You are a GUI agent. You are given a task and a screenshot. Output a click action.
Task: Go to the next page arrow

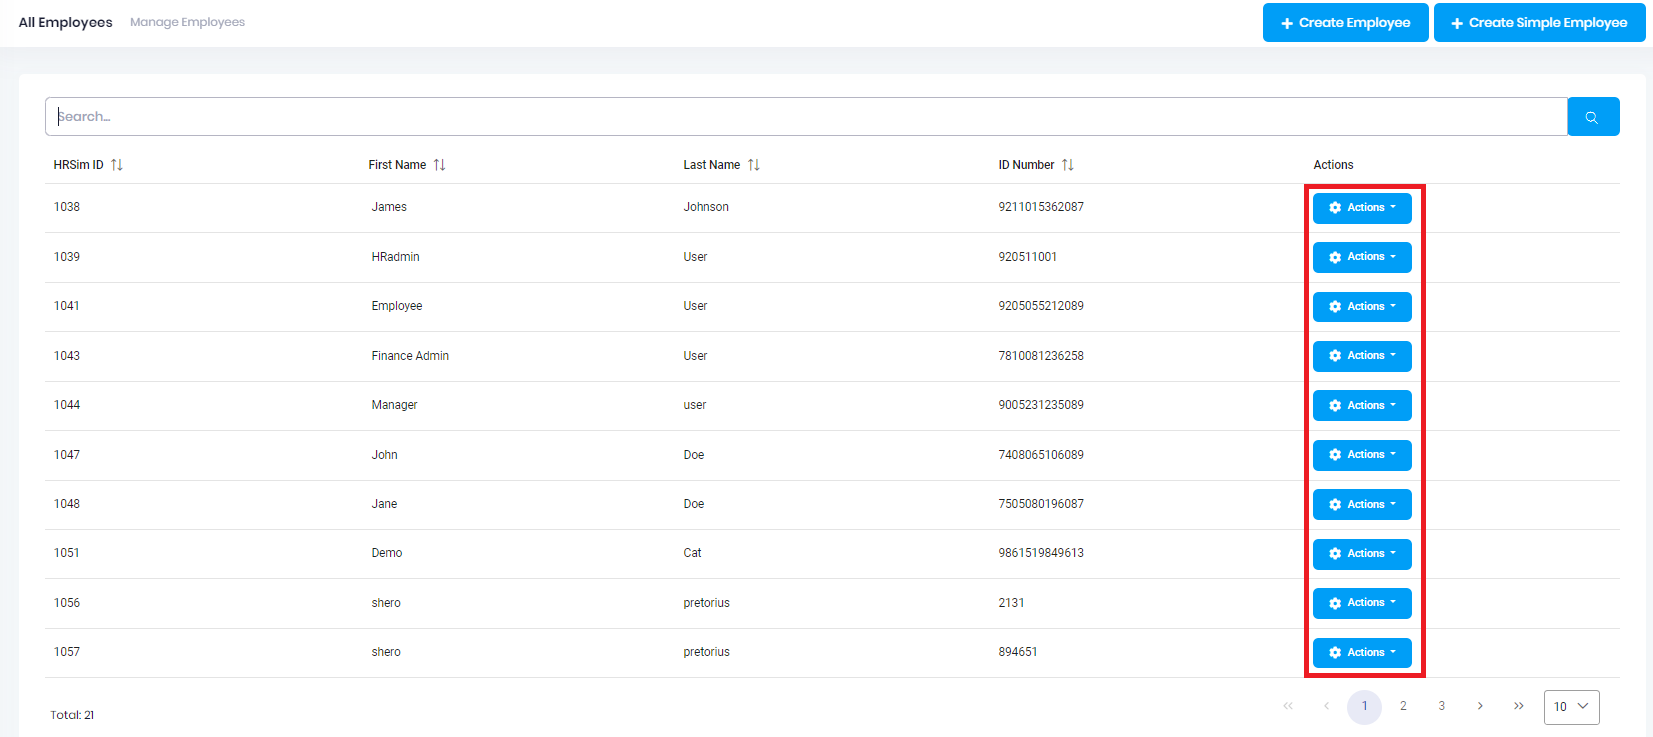pyautogui.click(x=1480, y=706)
